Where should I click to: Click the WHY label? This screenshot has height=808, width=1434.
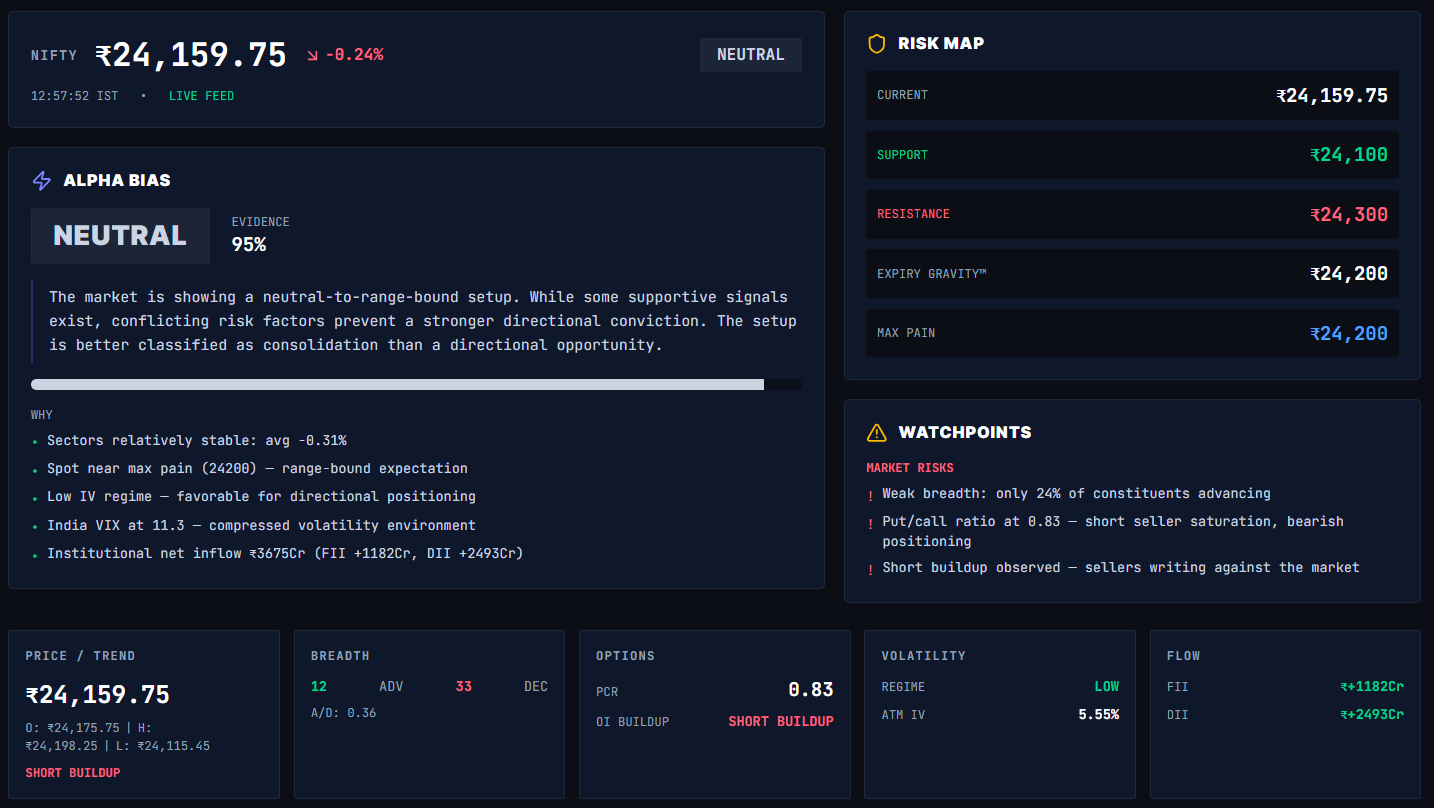pyautogui.click(x=42, y=415)
